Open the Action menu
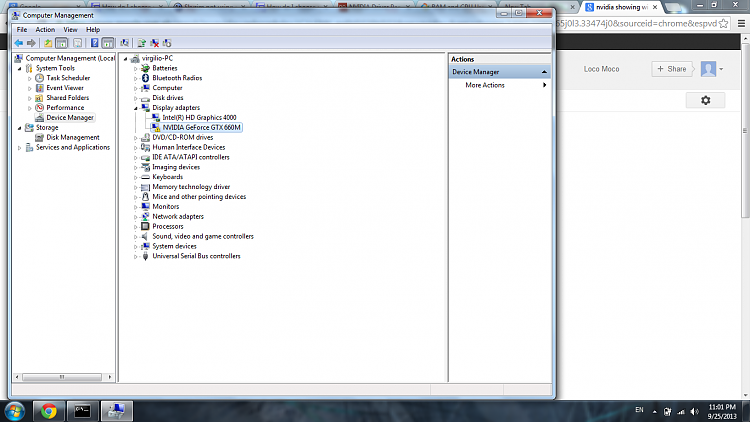The image size is (750, 422). coord(45,30)
